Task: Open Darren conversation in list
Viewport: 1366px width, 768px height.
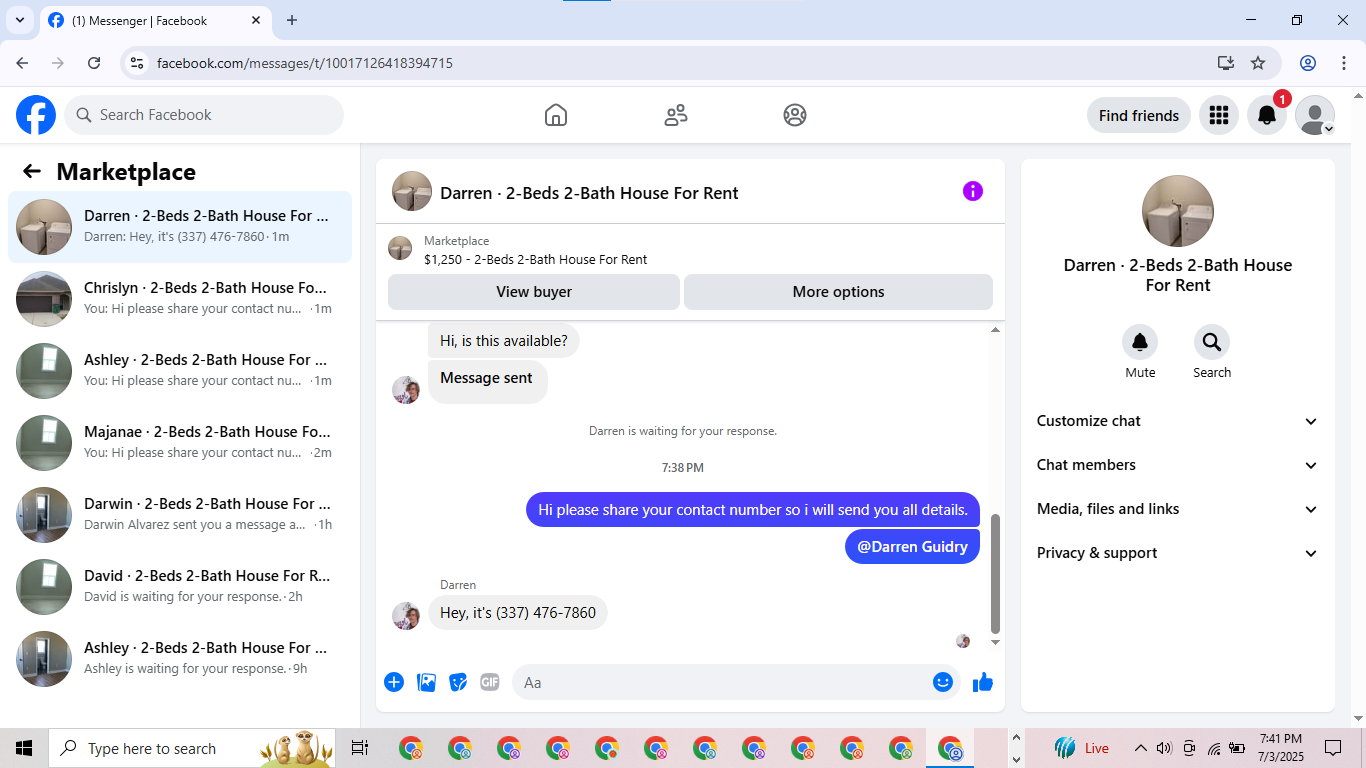Action: pyautogui.click(x=180, y=227)
